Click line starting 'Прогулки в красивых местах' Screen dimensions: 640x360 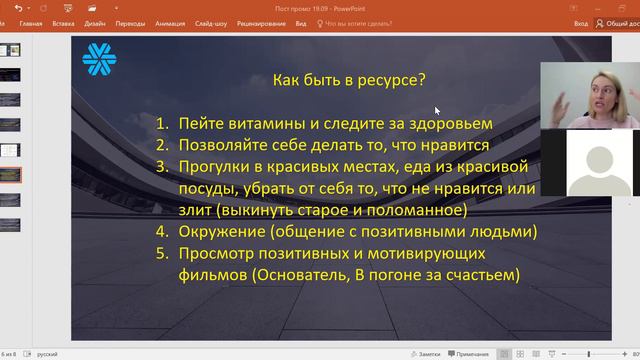[x=353, y=167]
